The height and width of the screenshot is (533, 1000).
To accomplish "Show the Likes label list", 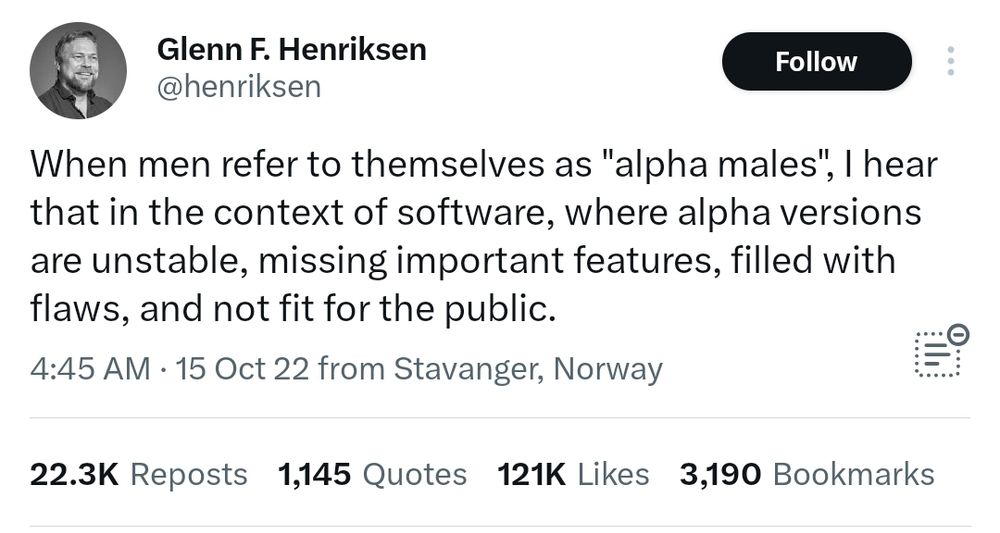I will coord(614,474).
